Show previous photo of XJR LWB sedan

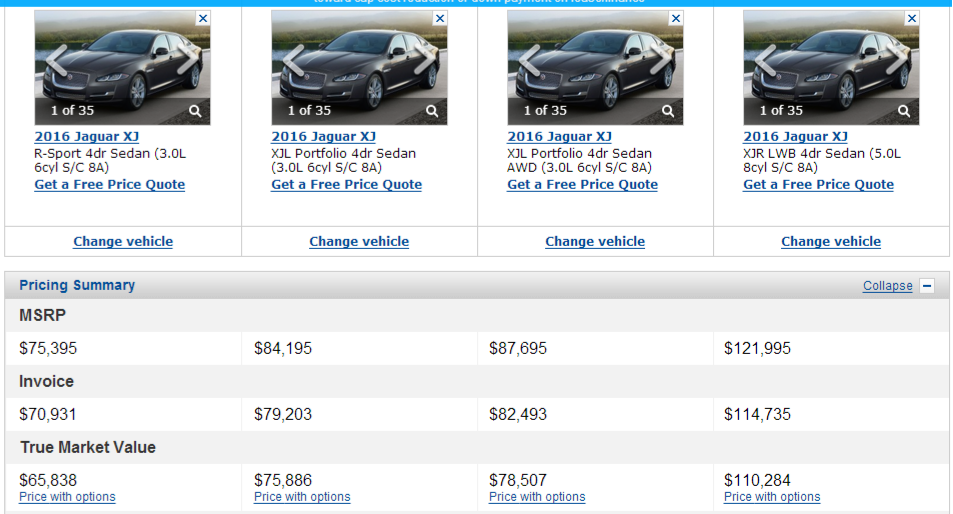(x=765, y=61)
